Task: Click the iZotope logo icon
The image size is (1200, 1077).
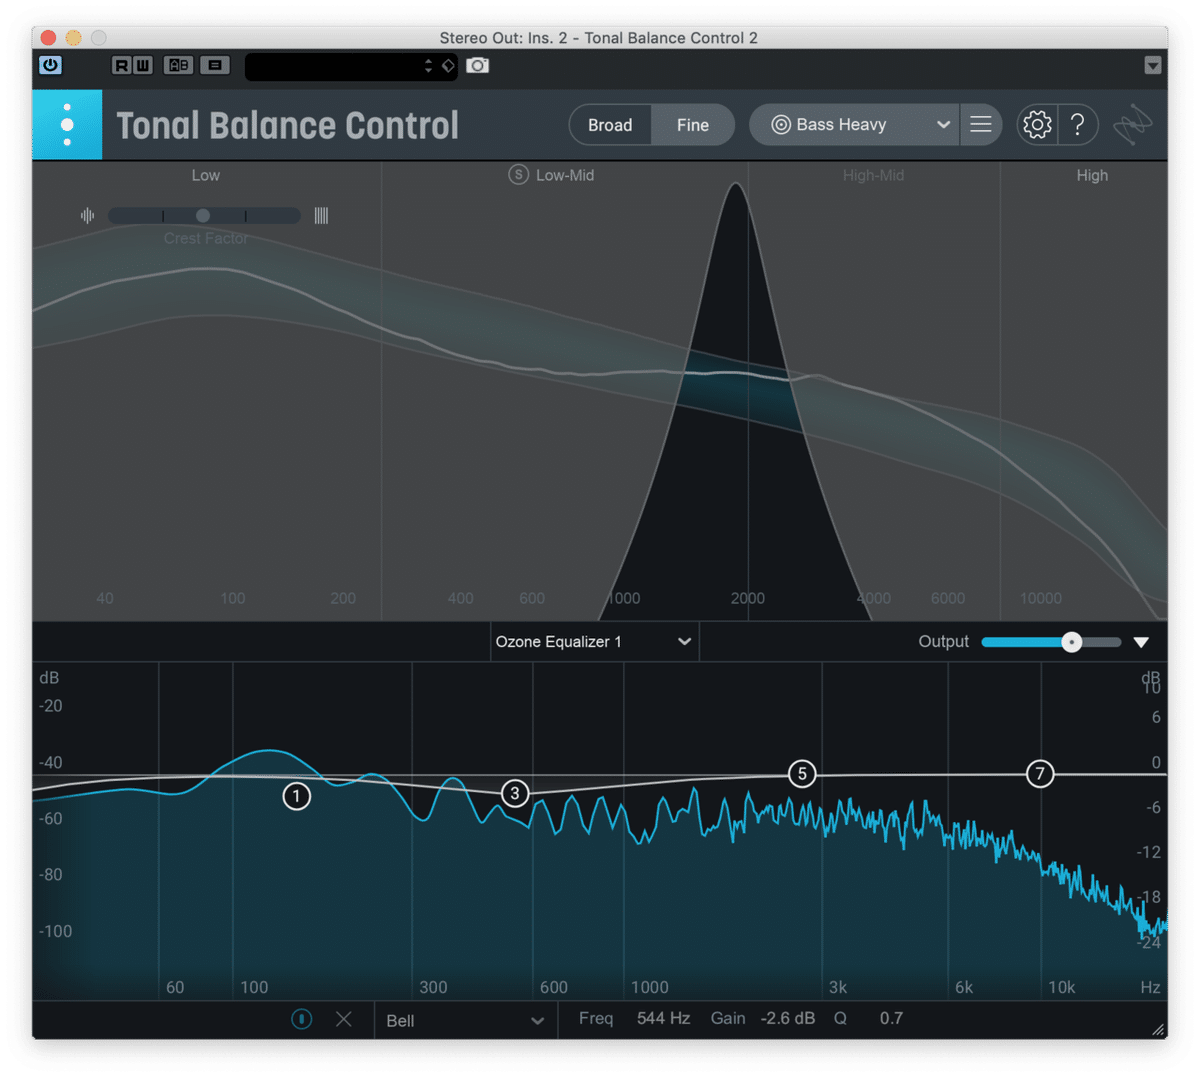Action: pos(1133,126)
